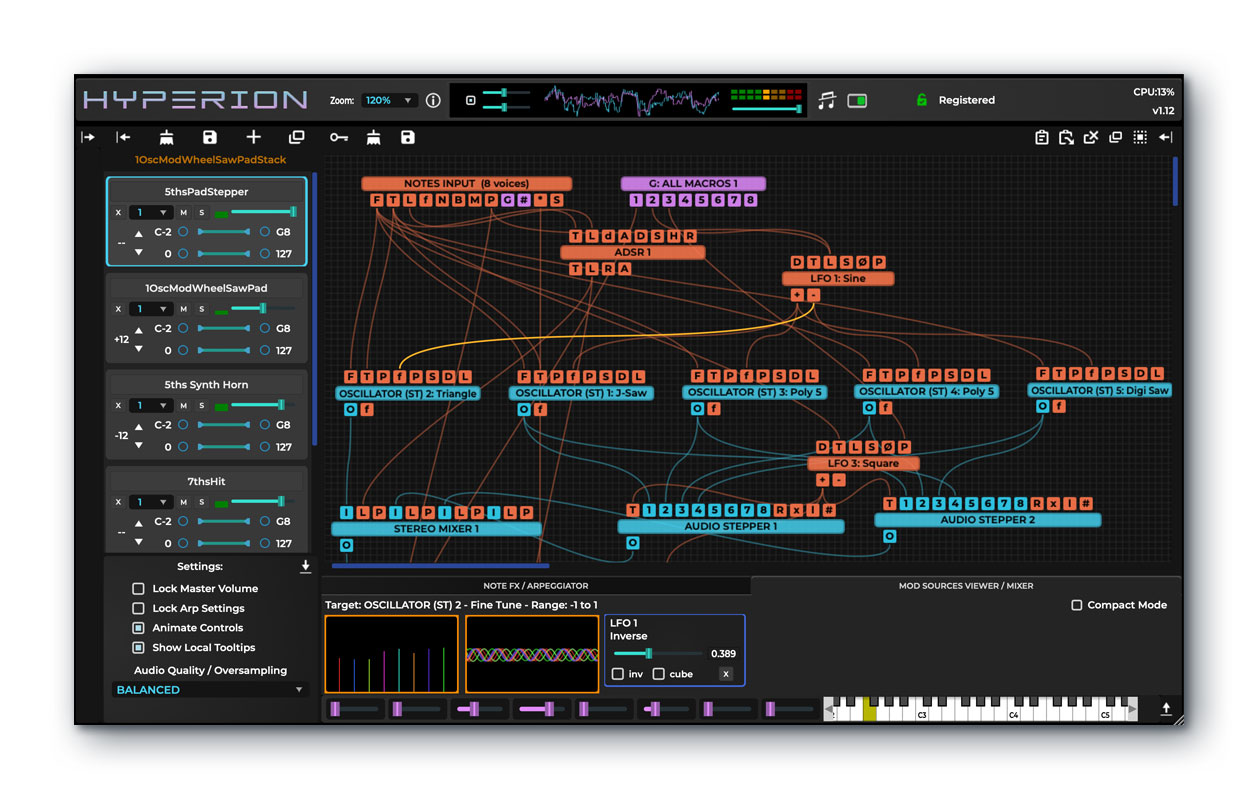Mute the 5ths Synth Horn layer
Image resolution: width=1258 pixels, height=790 pixels.
click(x=183, y=405)
